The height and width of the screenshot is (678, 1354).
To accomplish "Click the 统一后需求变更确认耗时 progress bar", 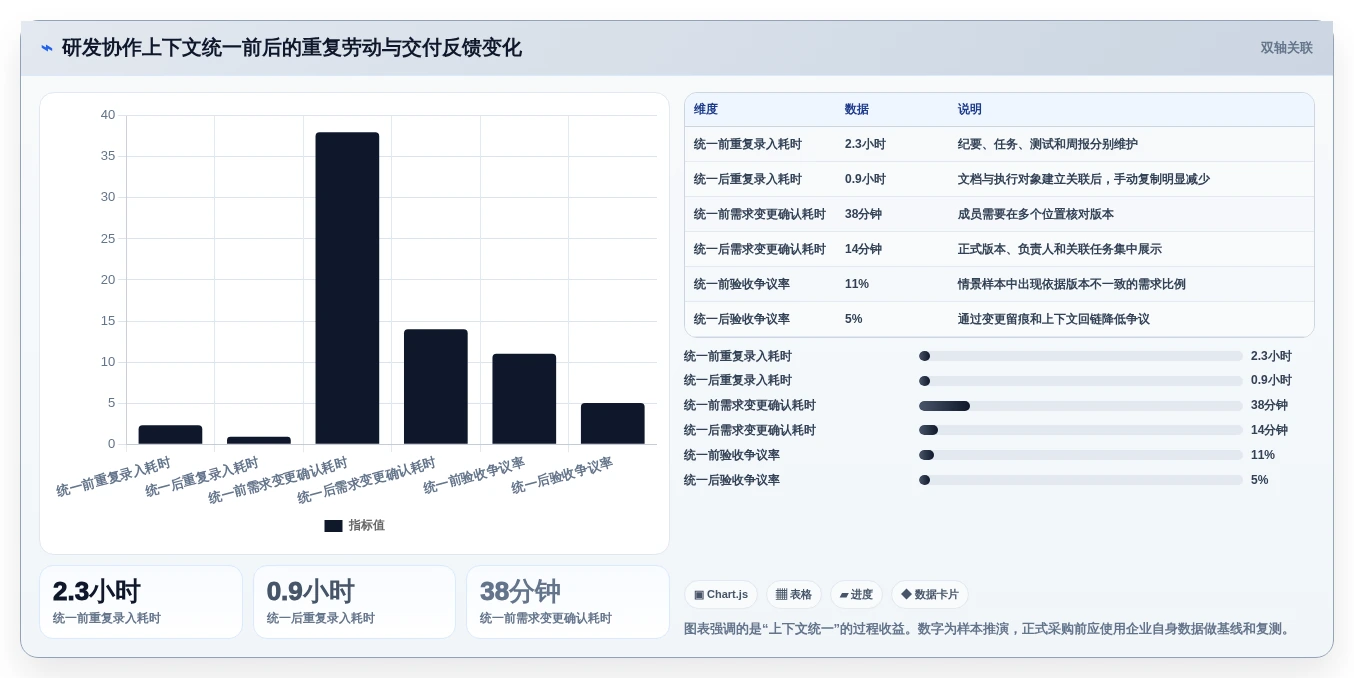I will 1081,431.
